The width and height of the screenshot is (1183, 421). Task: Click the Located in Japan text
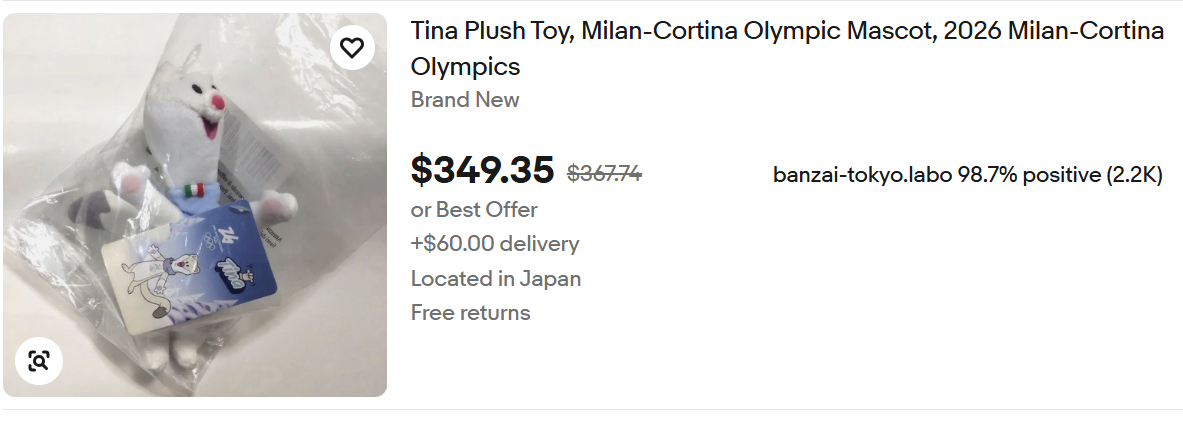(x=496, y=278)
